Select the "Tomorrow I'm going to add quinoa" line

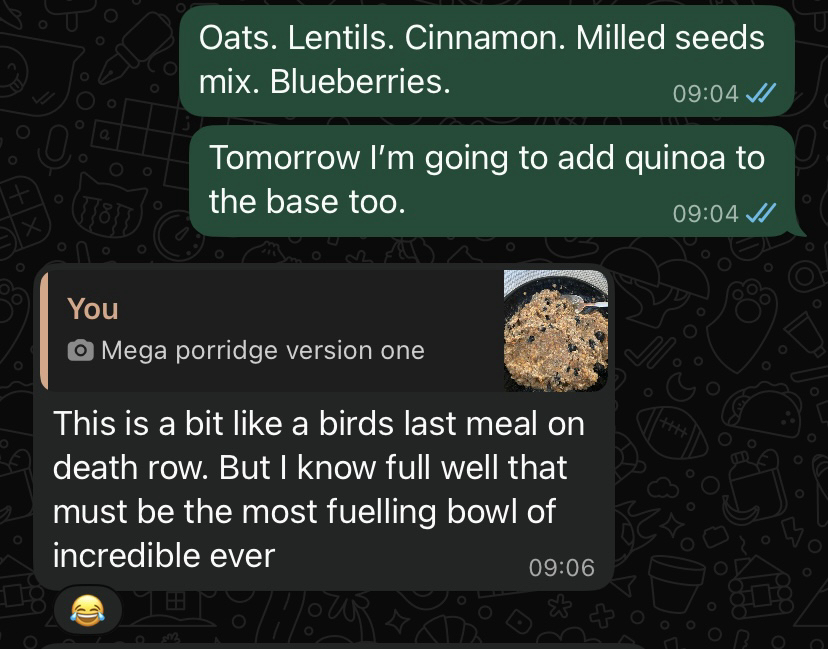click(486, 158)
